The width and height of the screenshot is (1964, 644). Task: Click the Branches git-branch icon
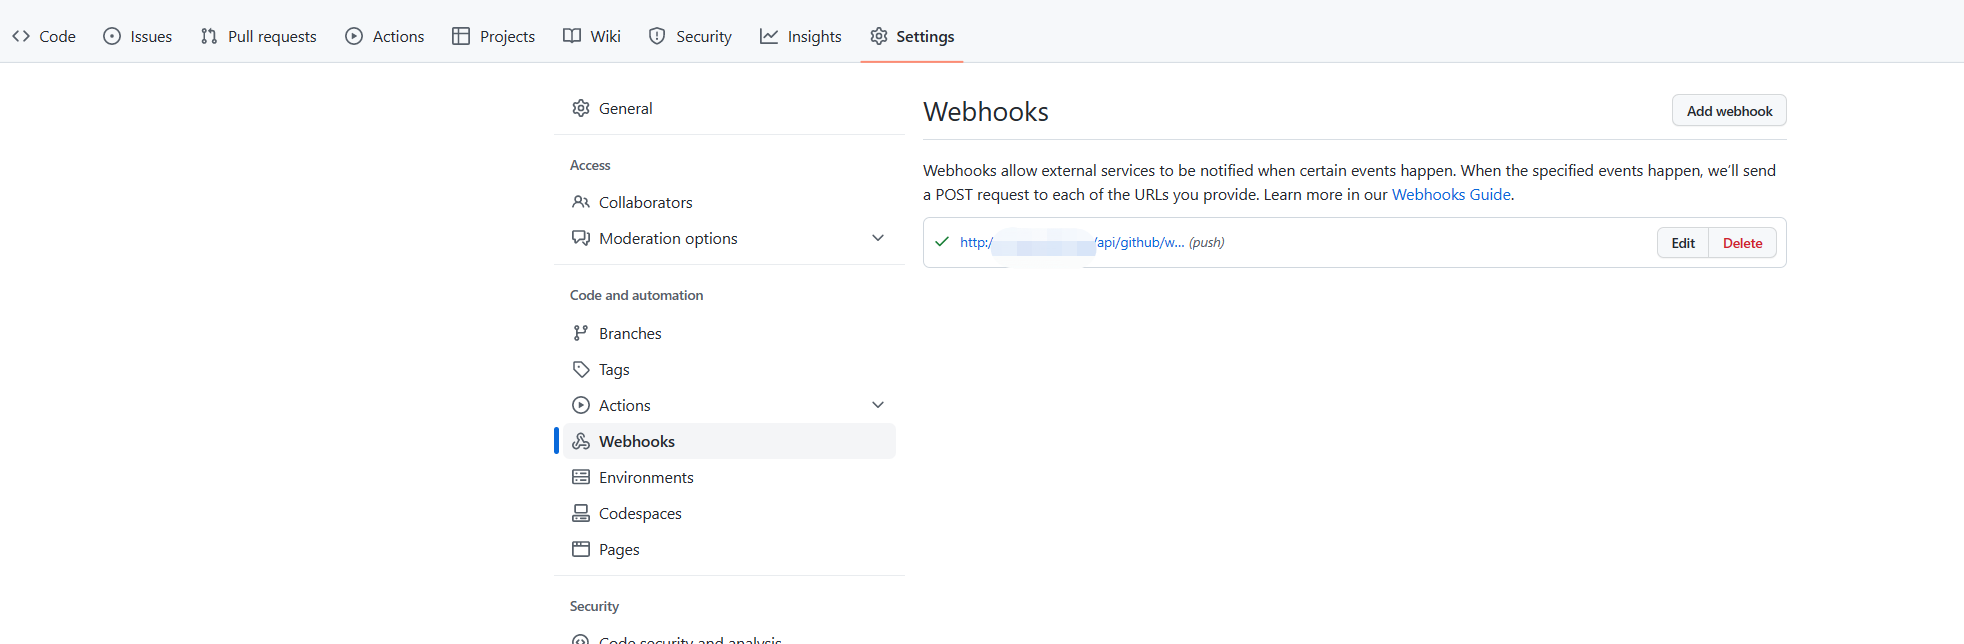581,333
